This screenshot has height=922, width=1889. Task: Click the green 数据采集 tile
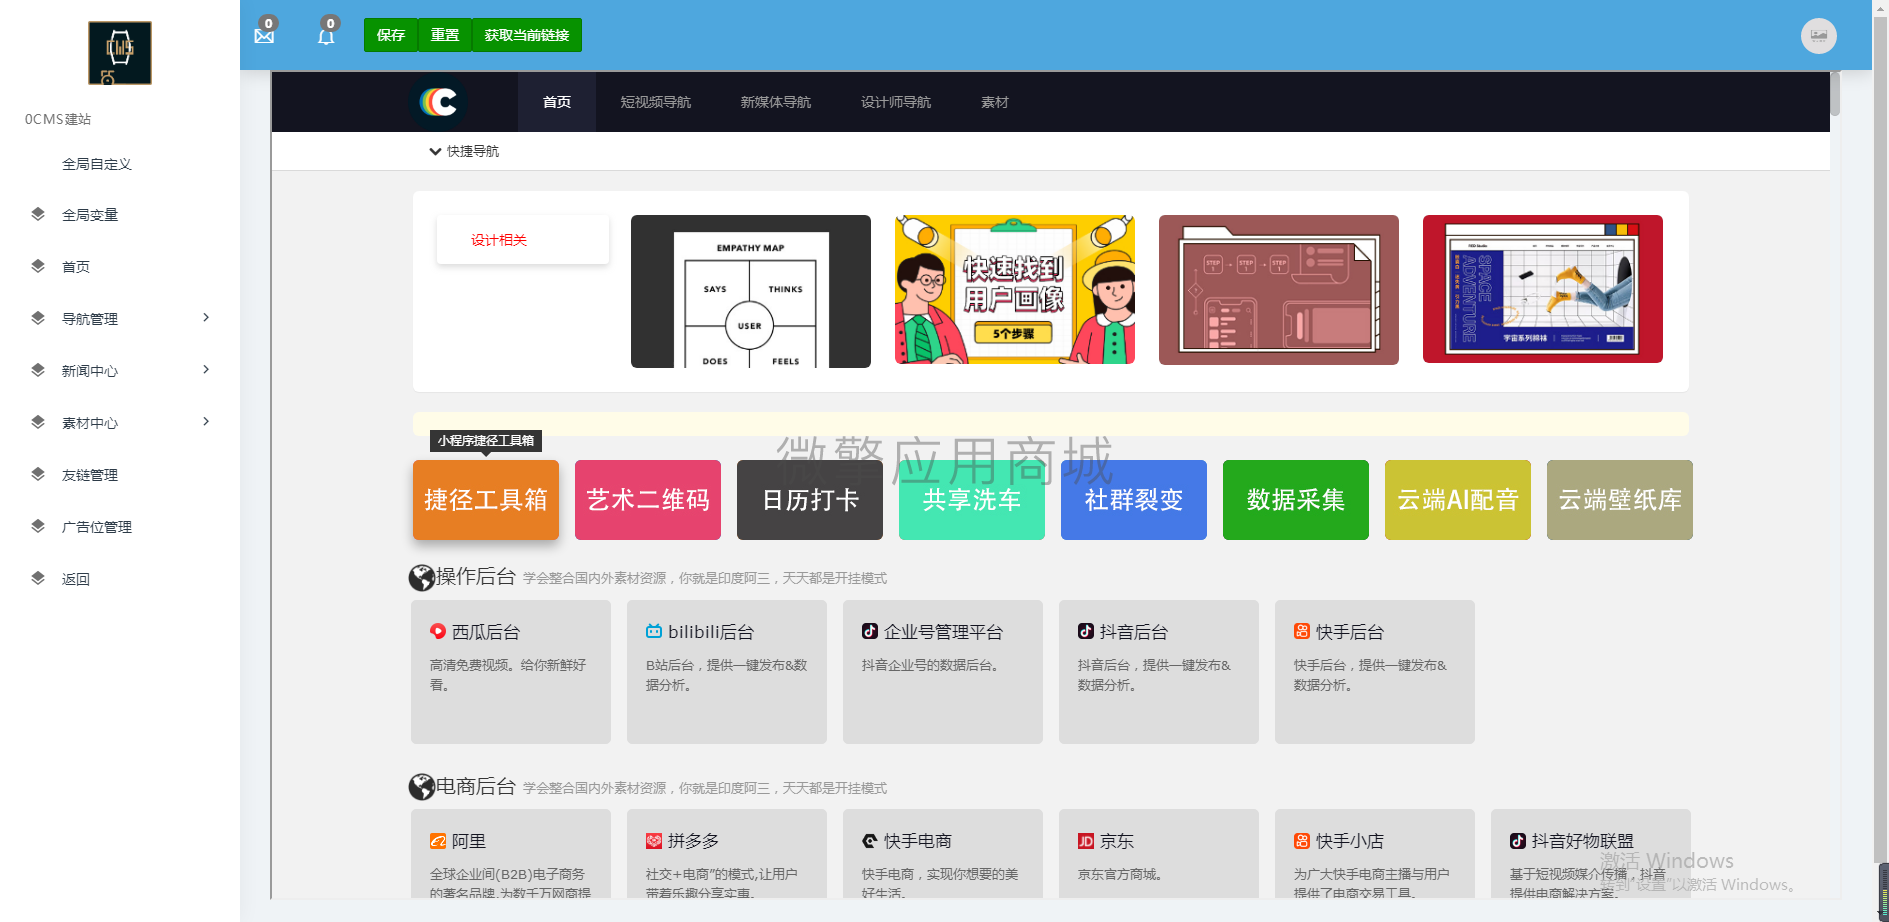point(1296,500)
